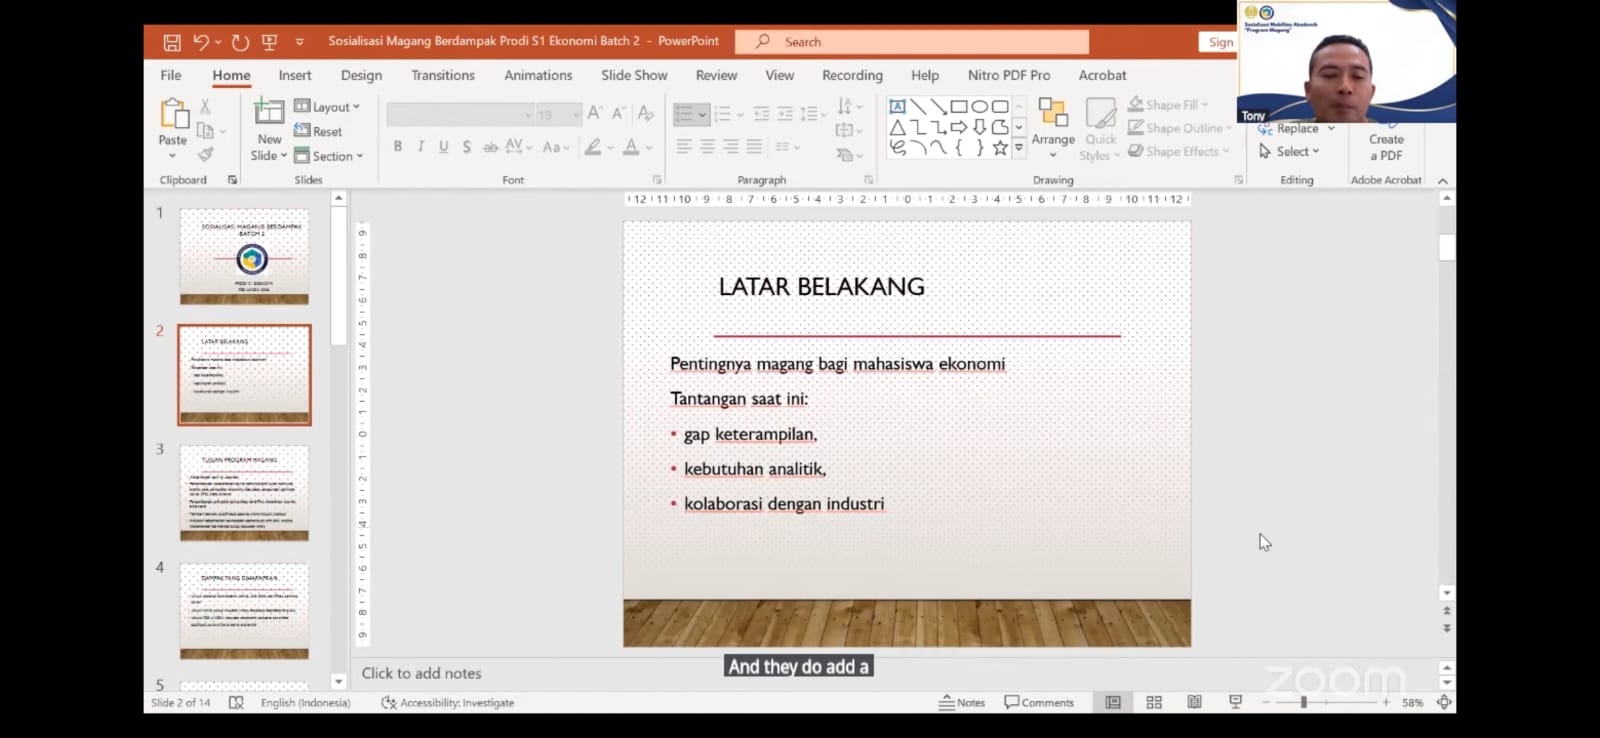
Task: Open Slide Sorter view from status bar
Action: tap(1154, 703)
